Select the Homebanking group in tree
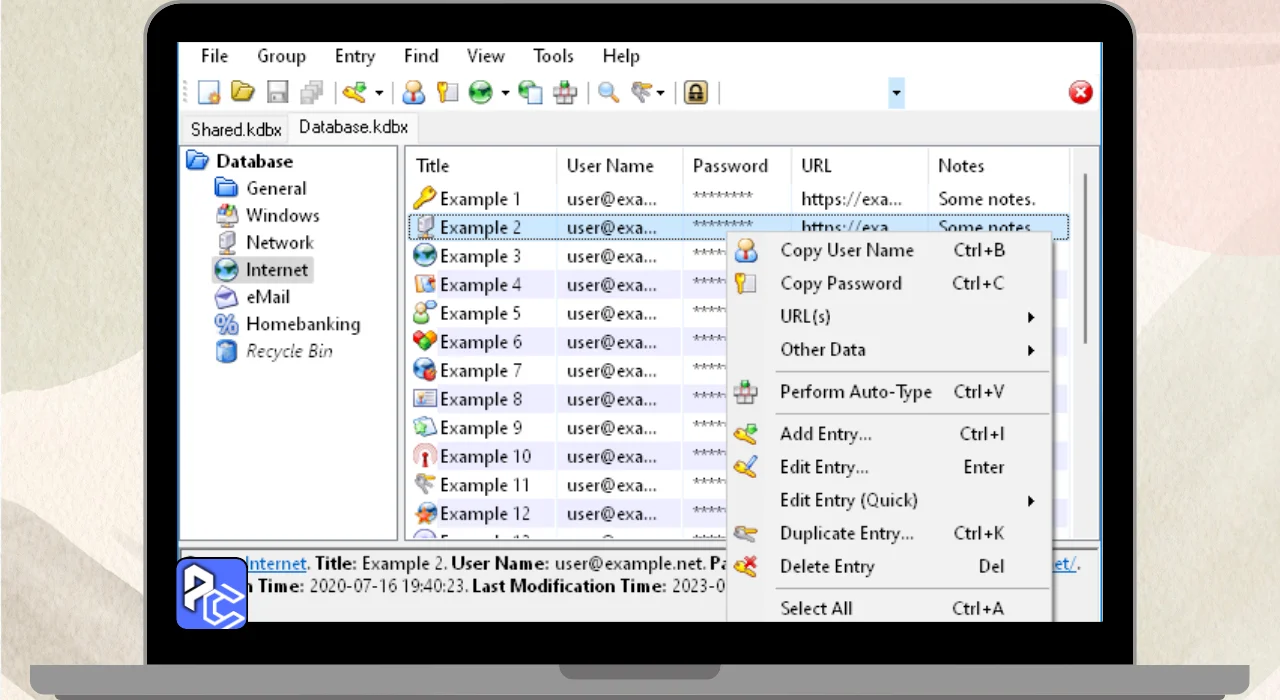 pyautogui.click(x=302, y=324)
